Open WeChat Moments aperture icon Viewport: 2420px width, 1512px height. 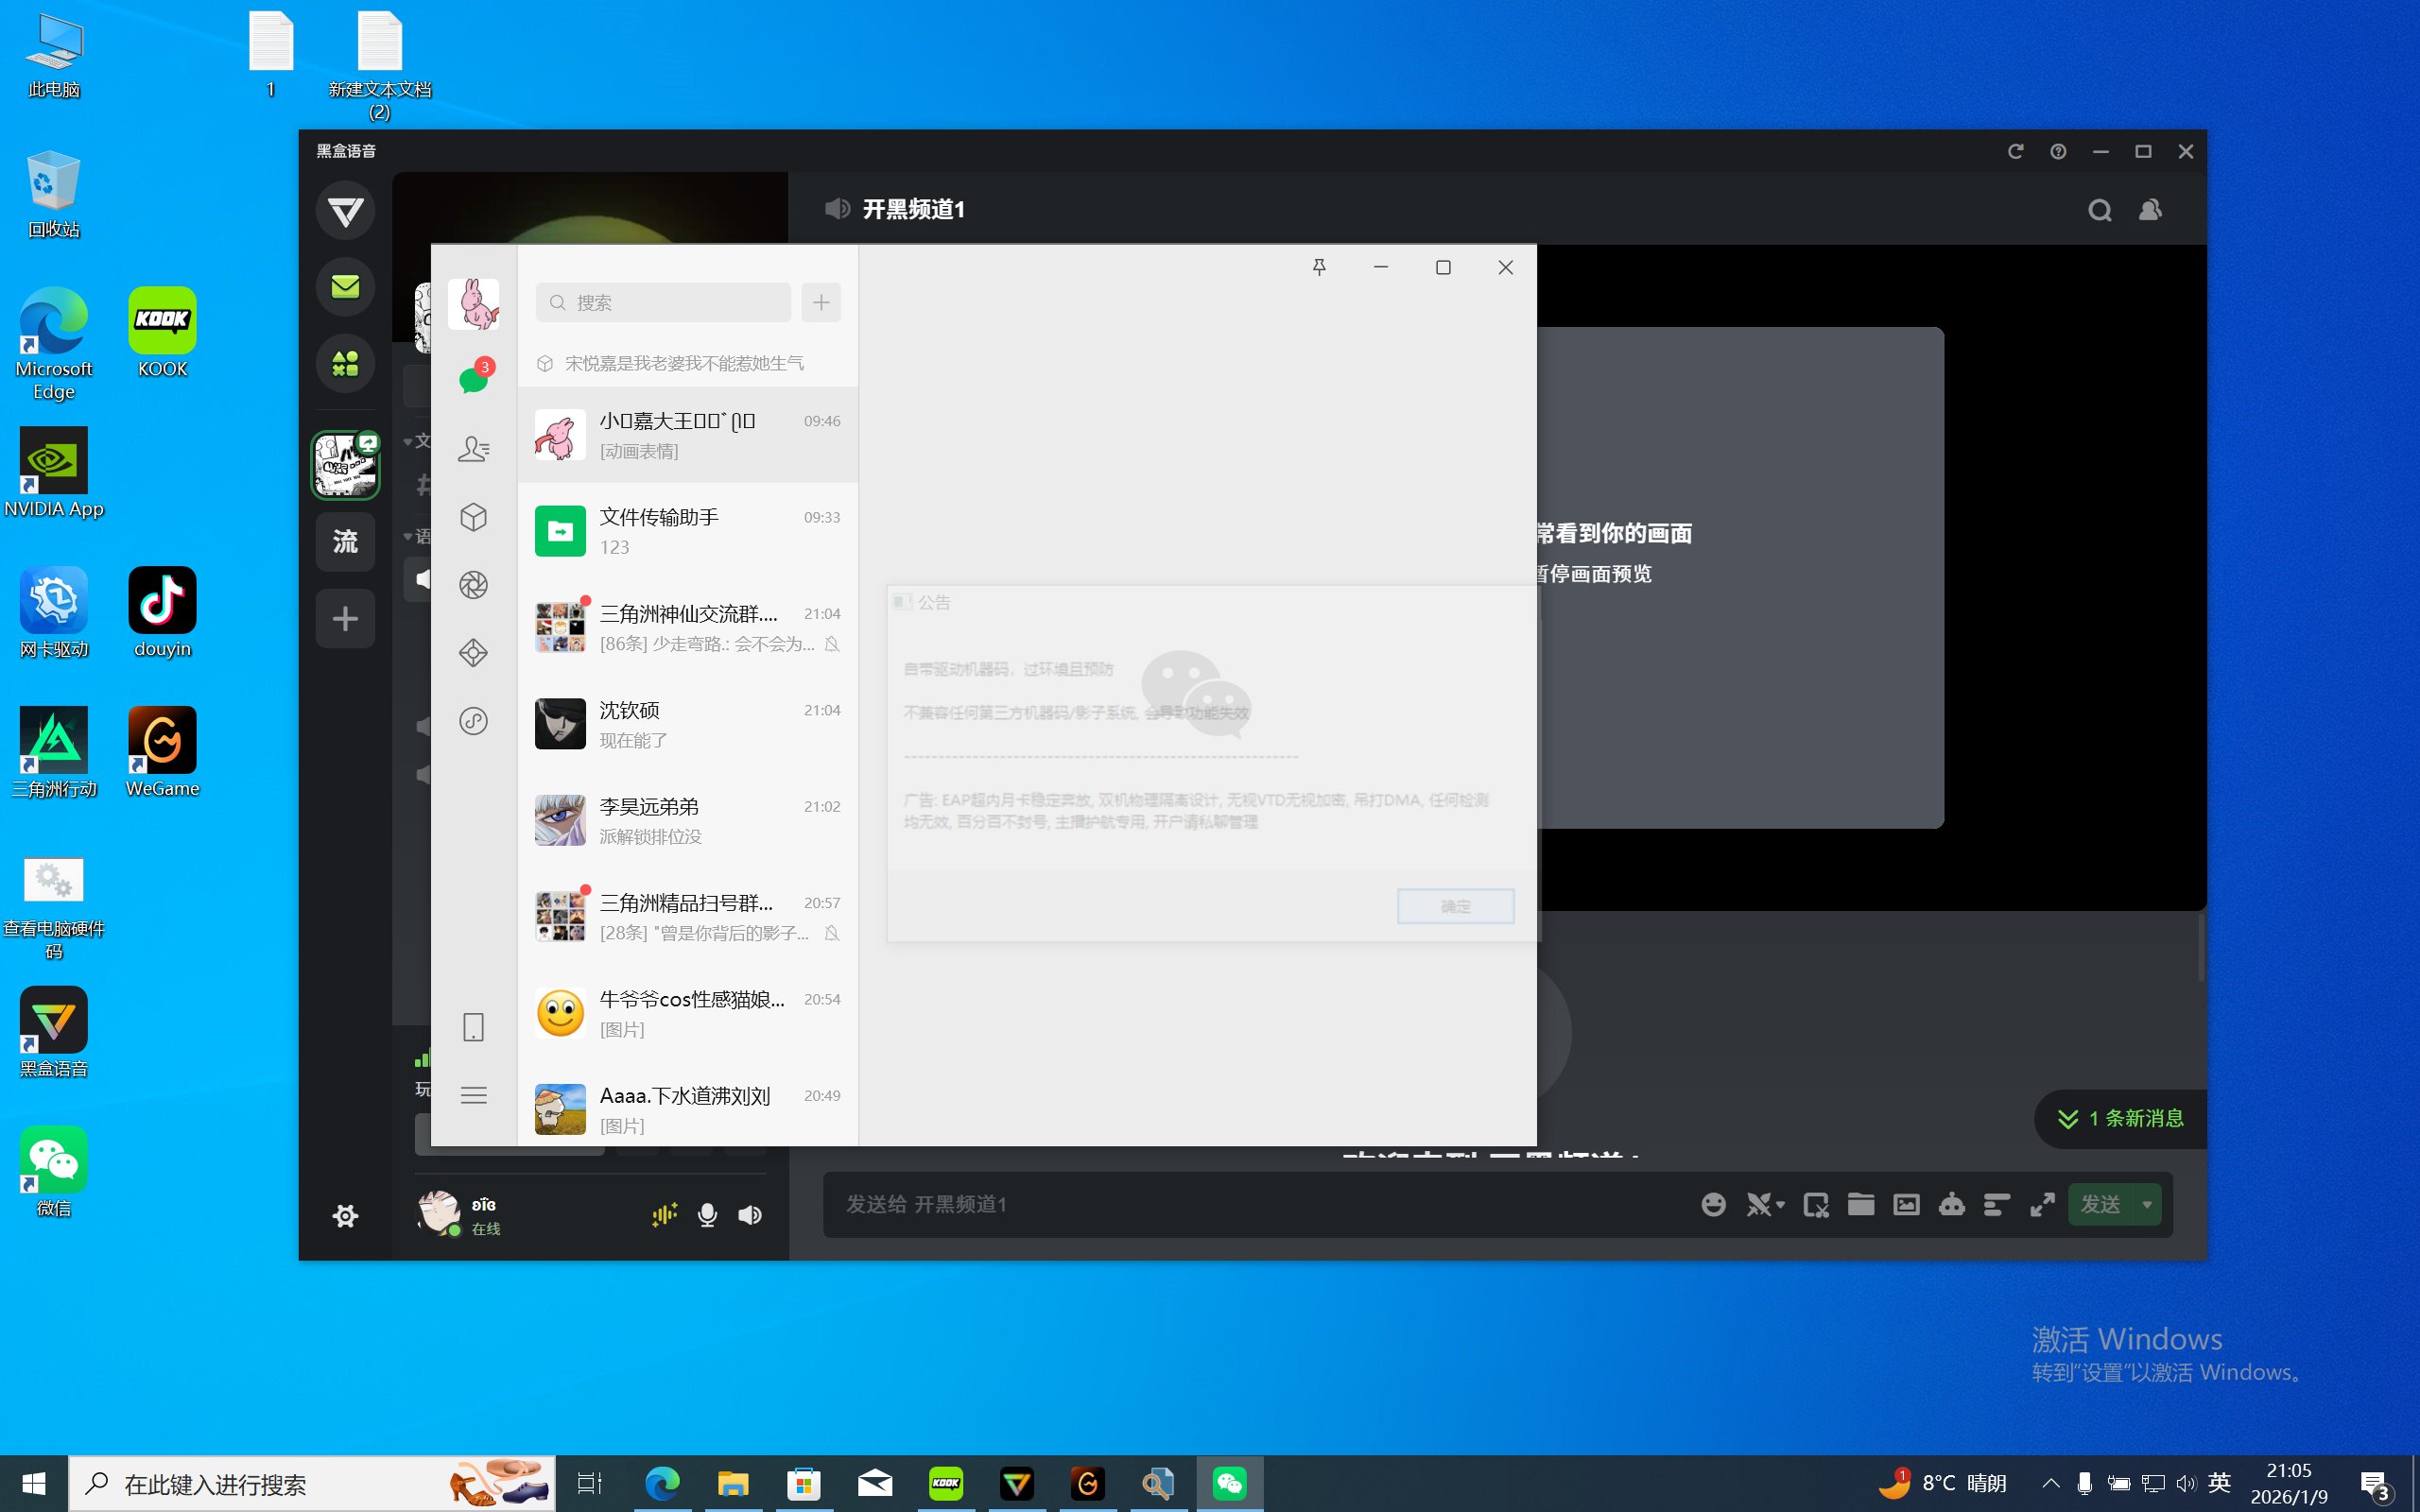coord(473,585)
